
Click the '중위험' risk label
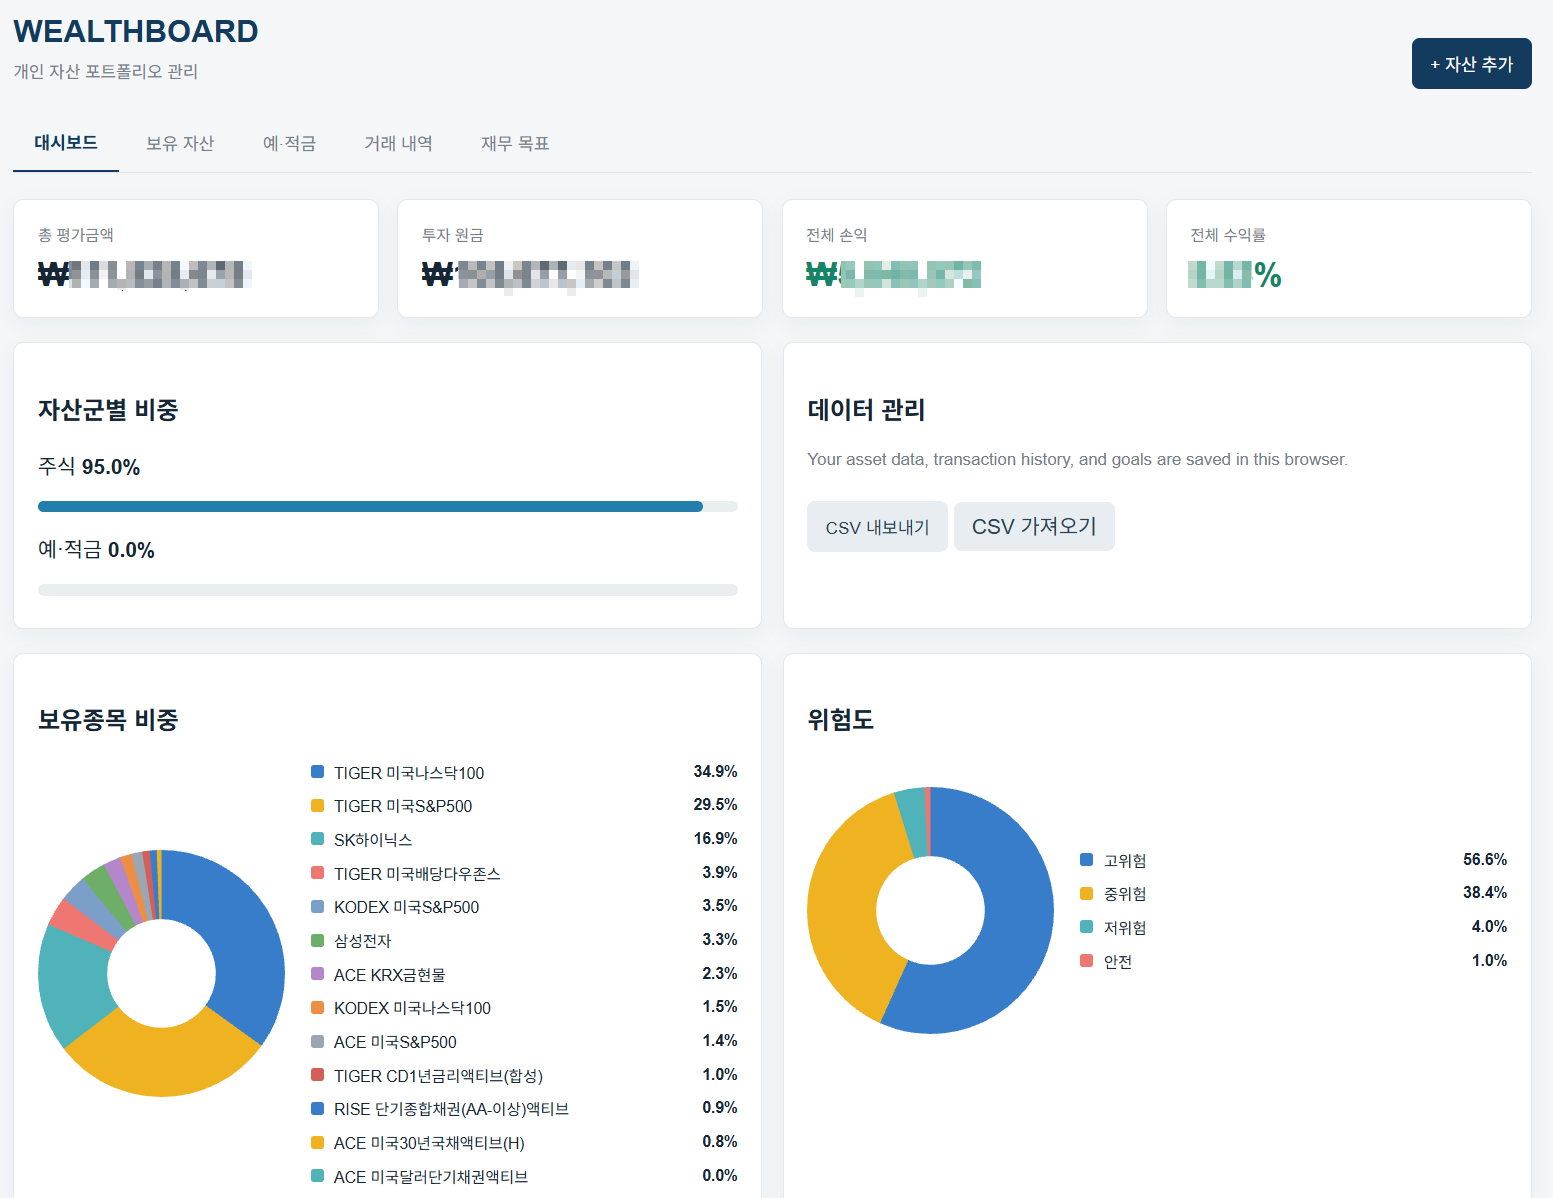pos(1125,894)
